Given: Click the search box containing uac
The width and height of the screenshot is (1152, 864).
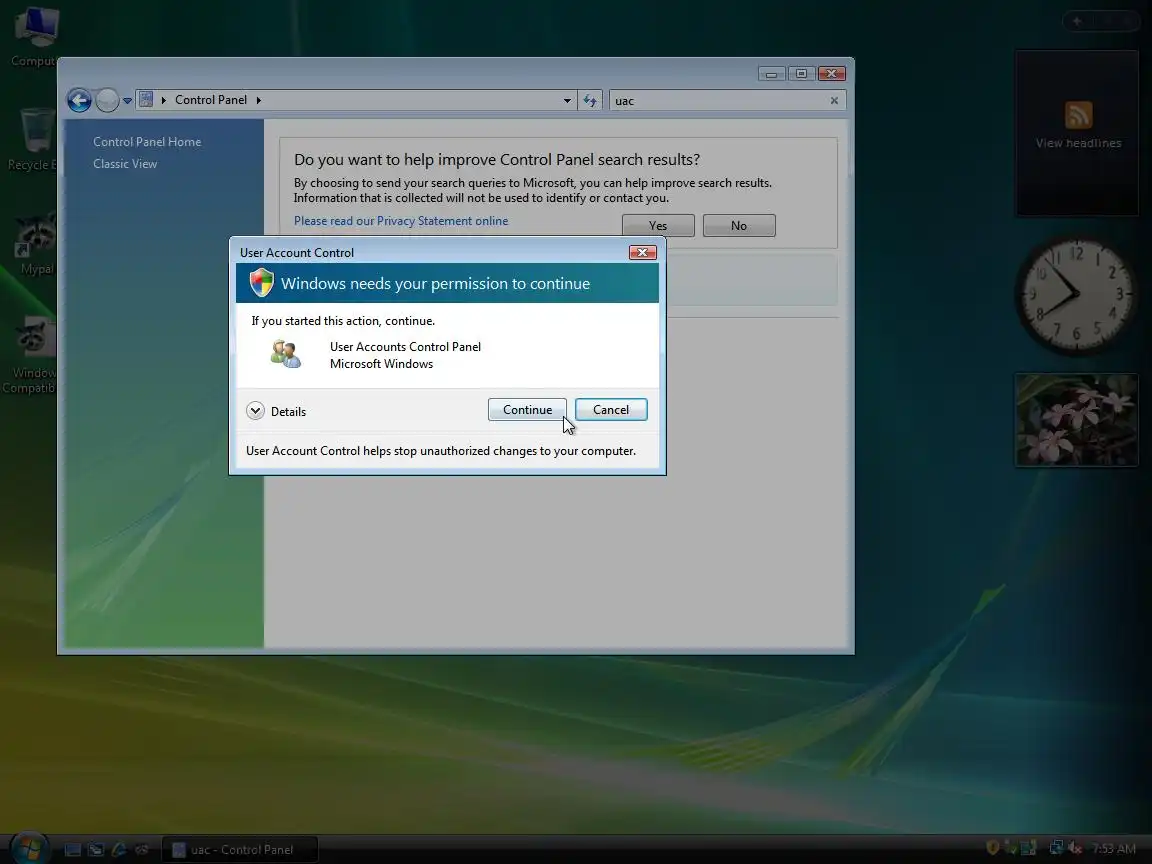Looking at the screenshot, I should click(x=720, y=101).
